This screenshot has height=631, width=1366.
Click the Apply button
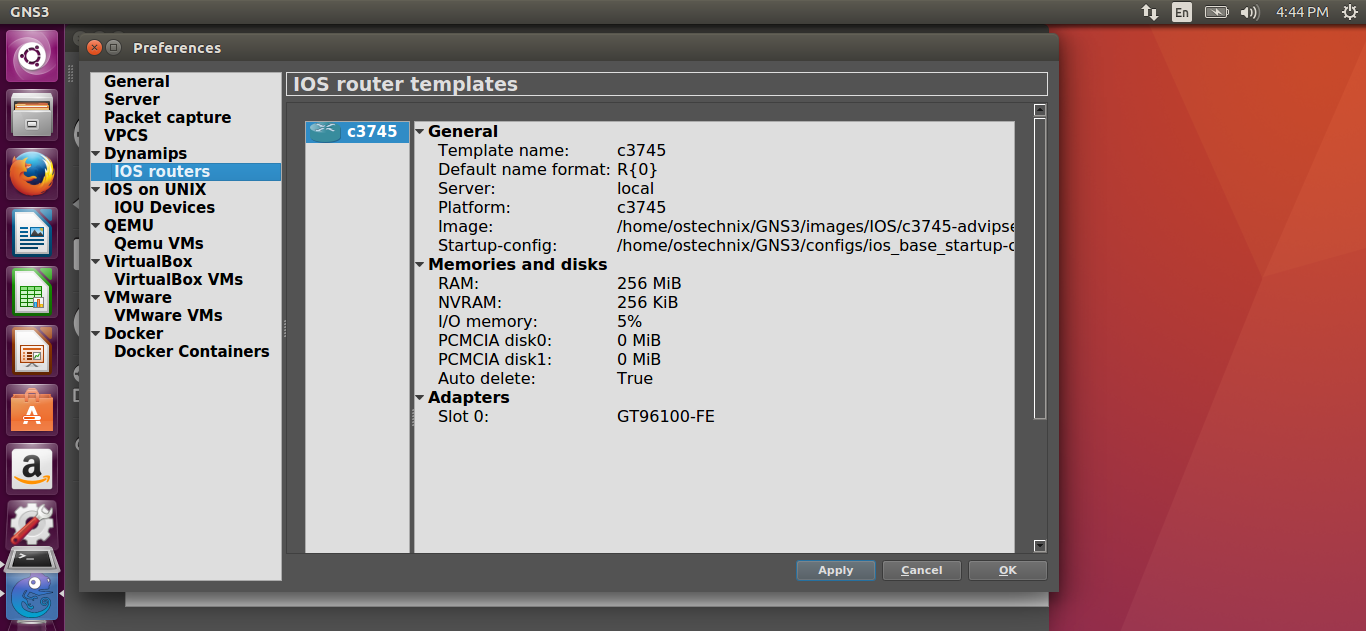(836, 570)
